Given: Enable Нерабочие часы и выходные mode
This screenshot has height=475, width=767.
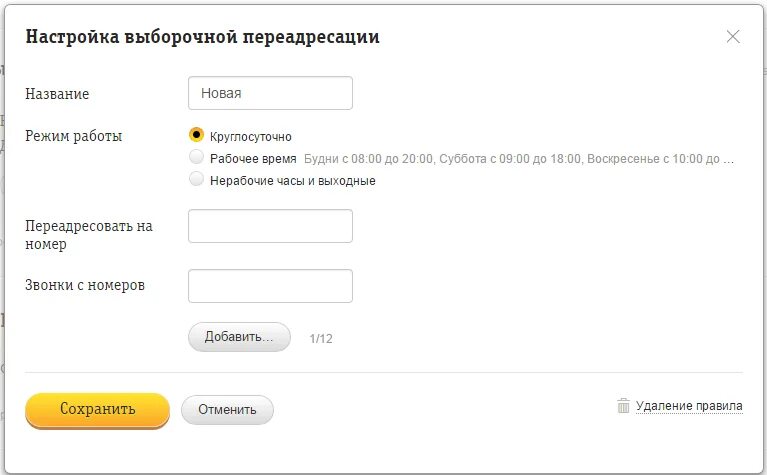Looking at the screenshot, I should click(197, 180).
